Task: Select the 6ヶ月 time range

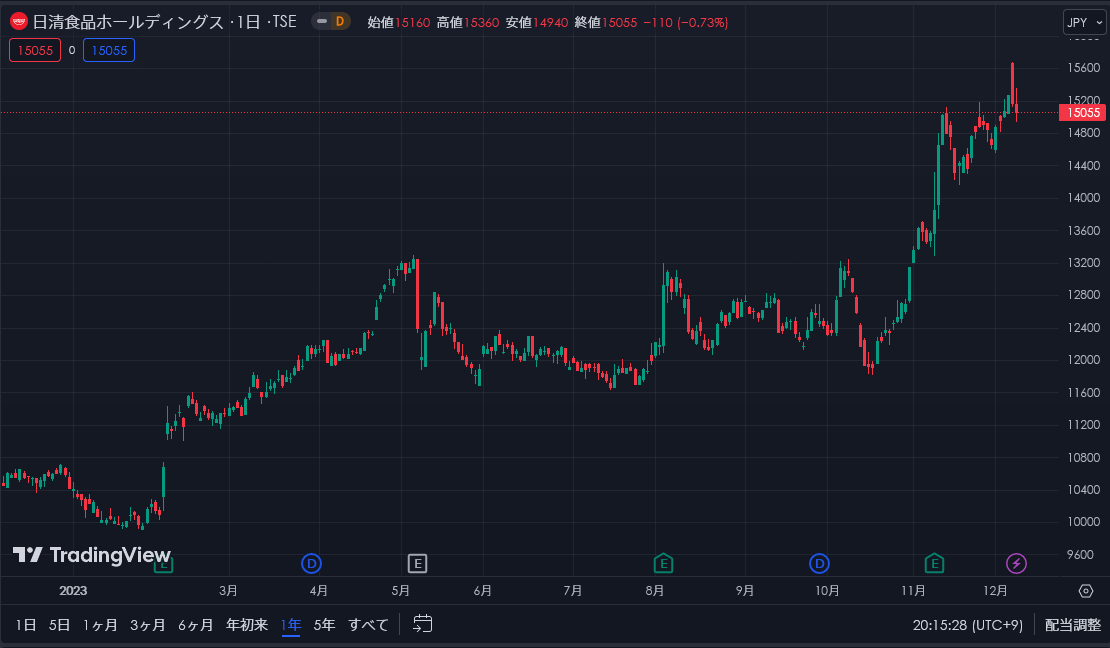Action: 195,625
